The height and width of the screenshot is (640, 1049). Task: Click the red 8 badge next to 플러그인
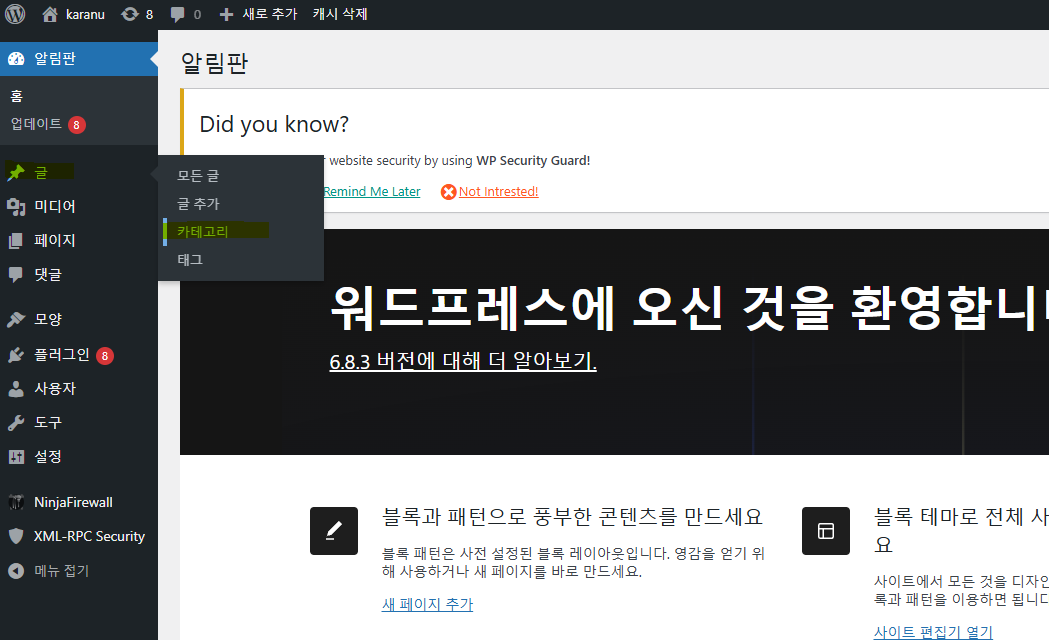105,356
